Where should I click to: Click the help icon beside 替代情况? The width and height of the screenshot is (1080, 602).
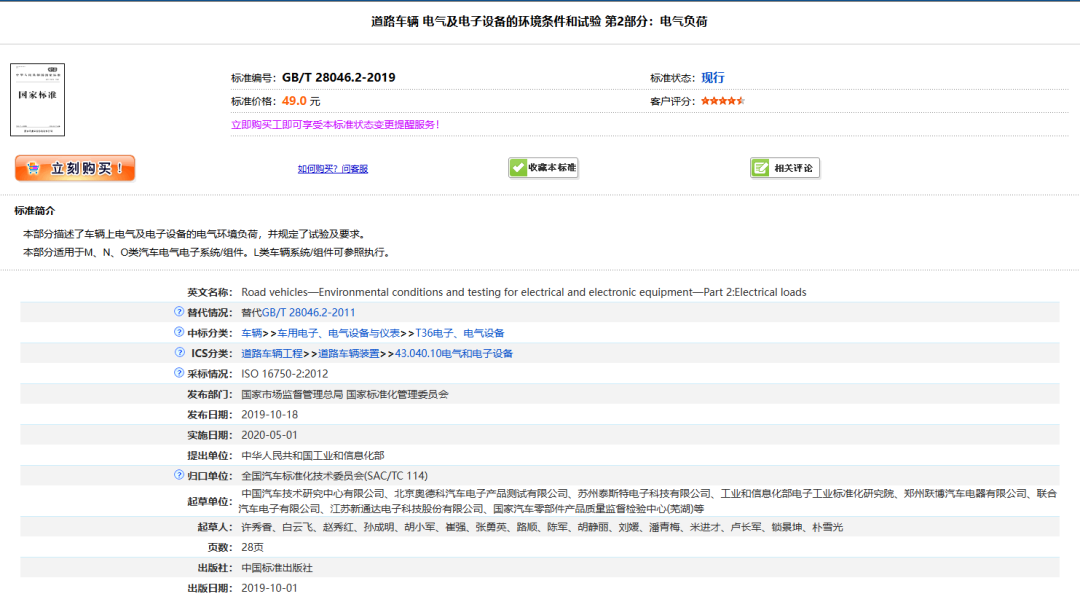(x=180, y=312)
